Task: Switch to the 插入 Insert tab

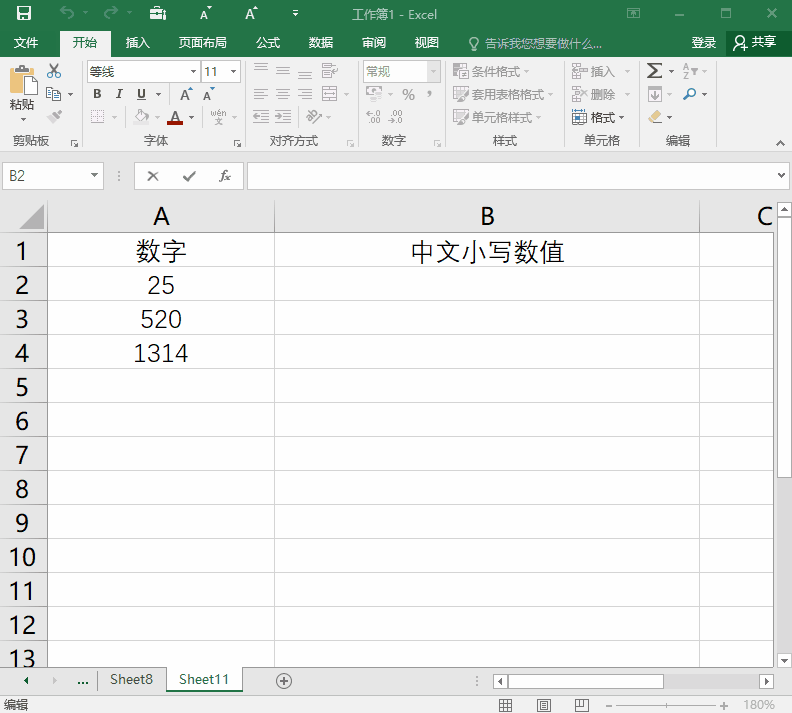Action: (137, 43)
